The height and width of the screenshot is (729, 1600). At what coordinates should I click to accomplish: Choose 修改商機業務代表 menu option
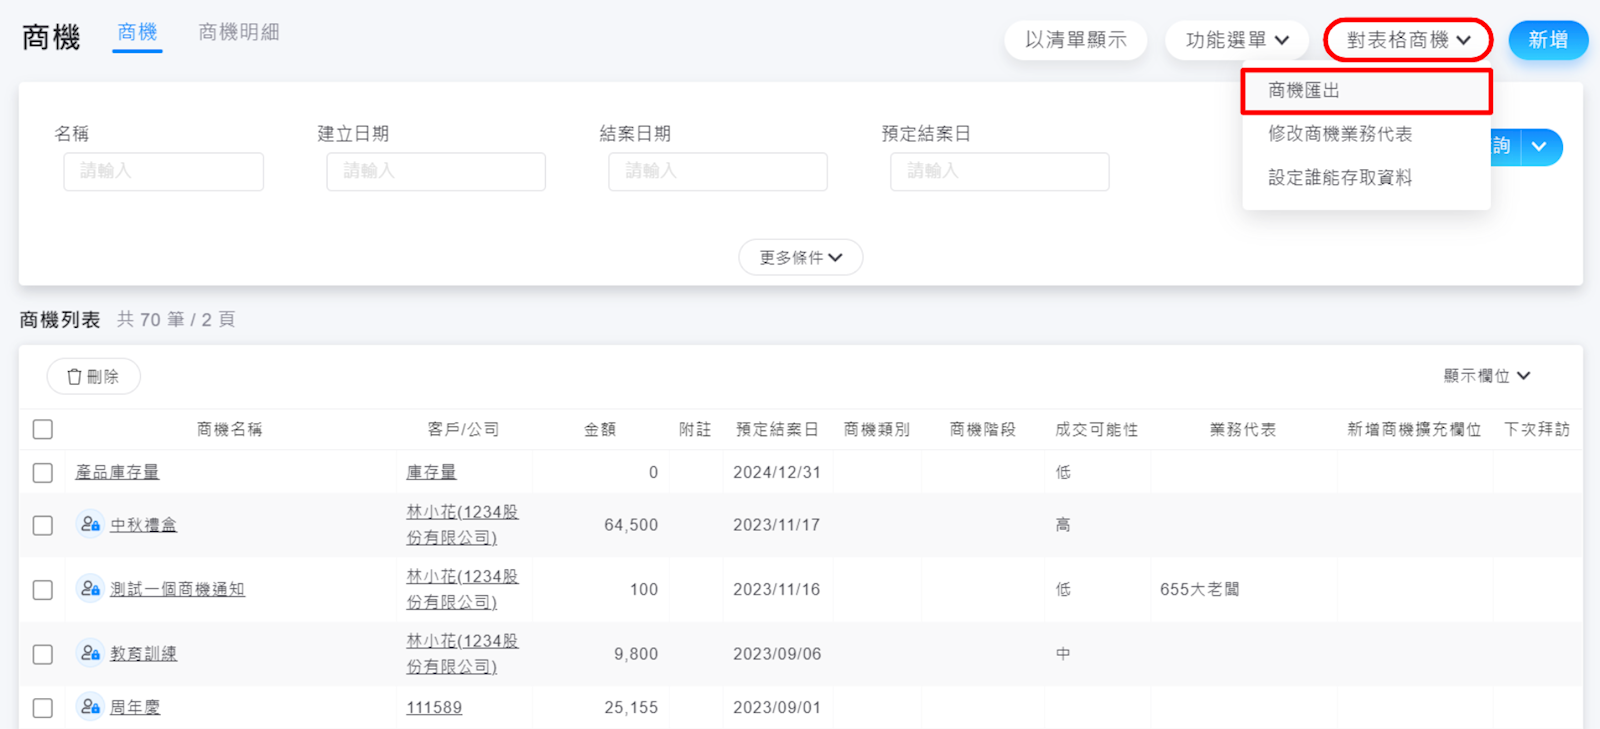tap(1340, 134)
